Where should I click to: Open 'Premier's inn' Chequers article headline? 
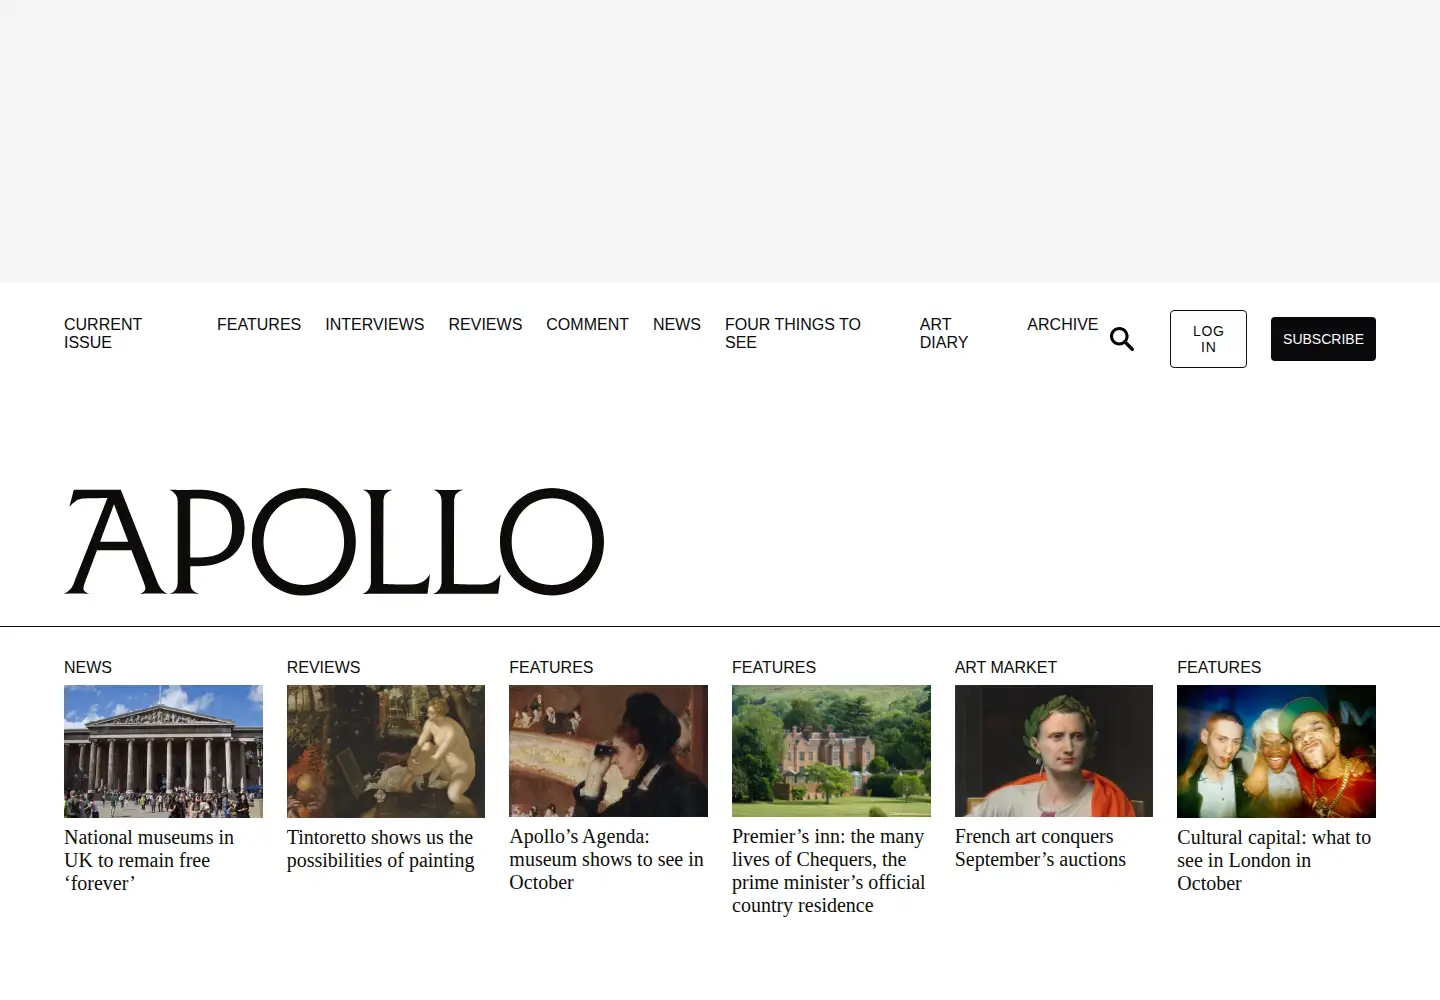pos(828,871)
